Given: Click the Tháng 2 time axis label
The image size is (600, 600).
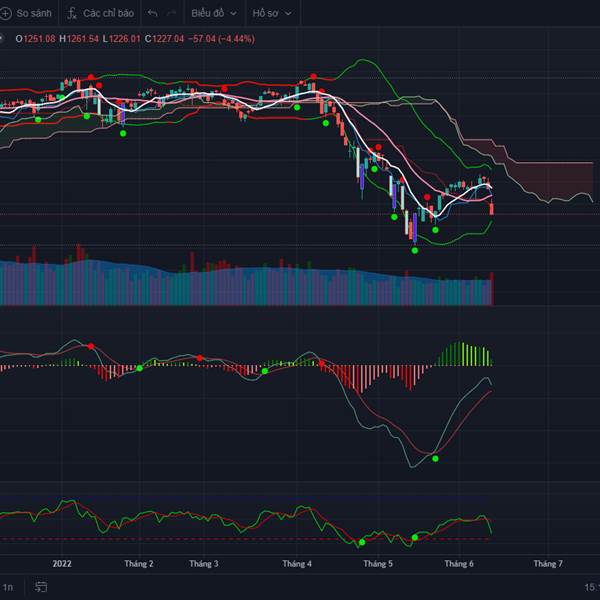Looking at the screenshot, I should point(139,564).
